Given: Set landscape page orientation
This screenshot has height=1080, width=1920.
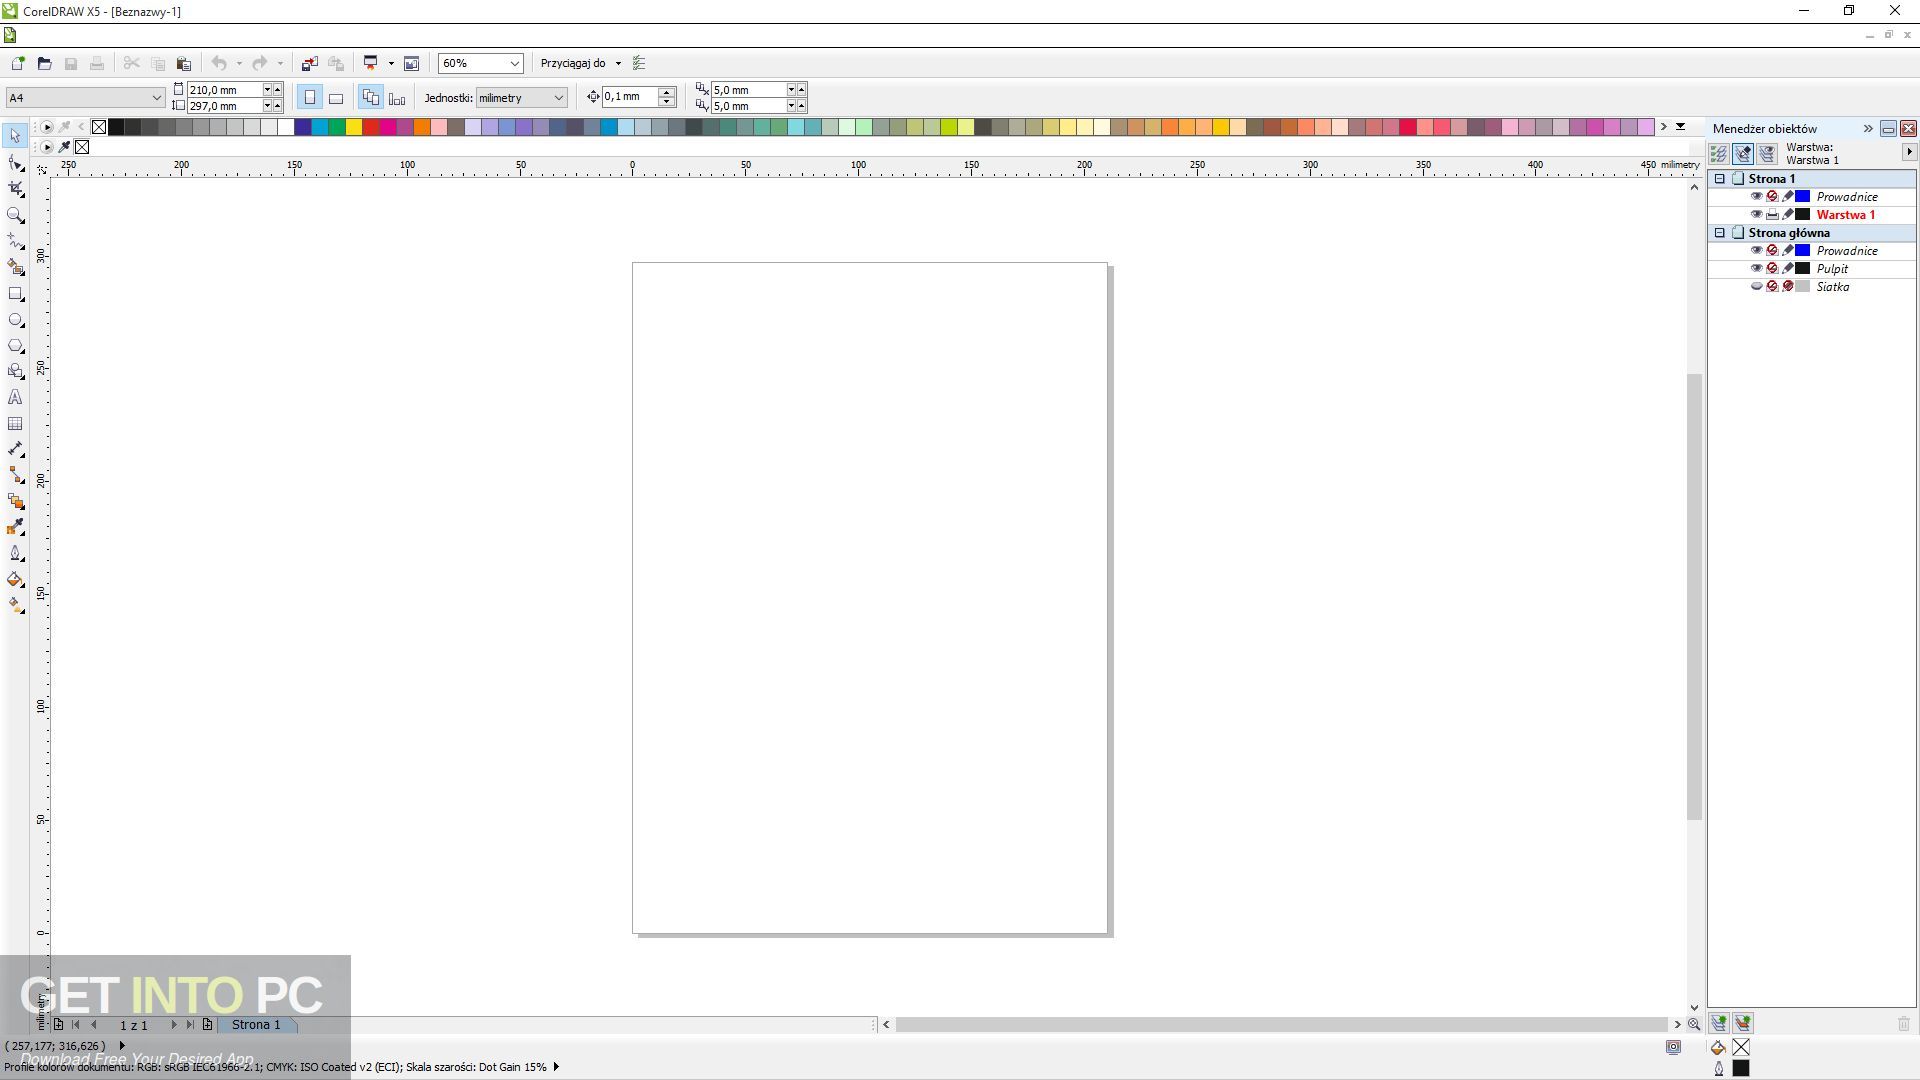Looking at the screenshot, I should pos(336,97).
